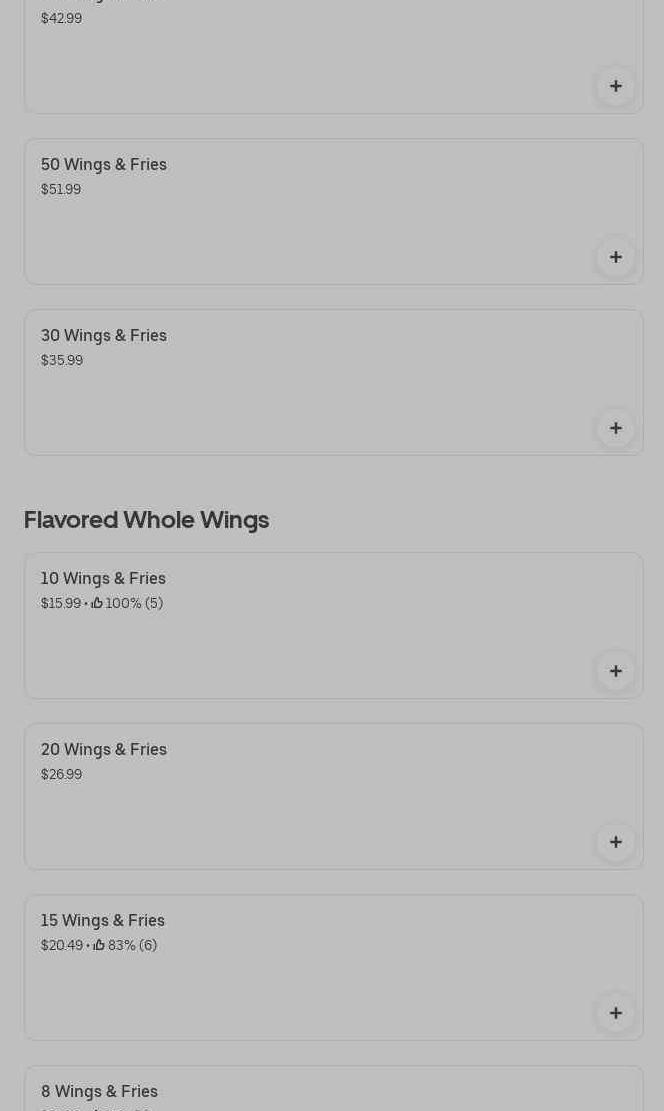664x1111 pixels.
Task: Open the 50 Wings & Fries item title
Action: tap(104, 164)
